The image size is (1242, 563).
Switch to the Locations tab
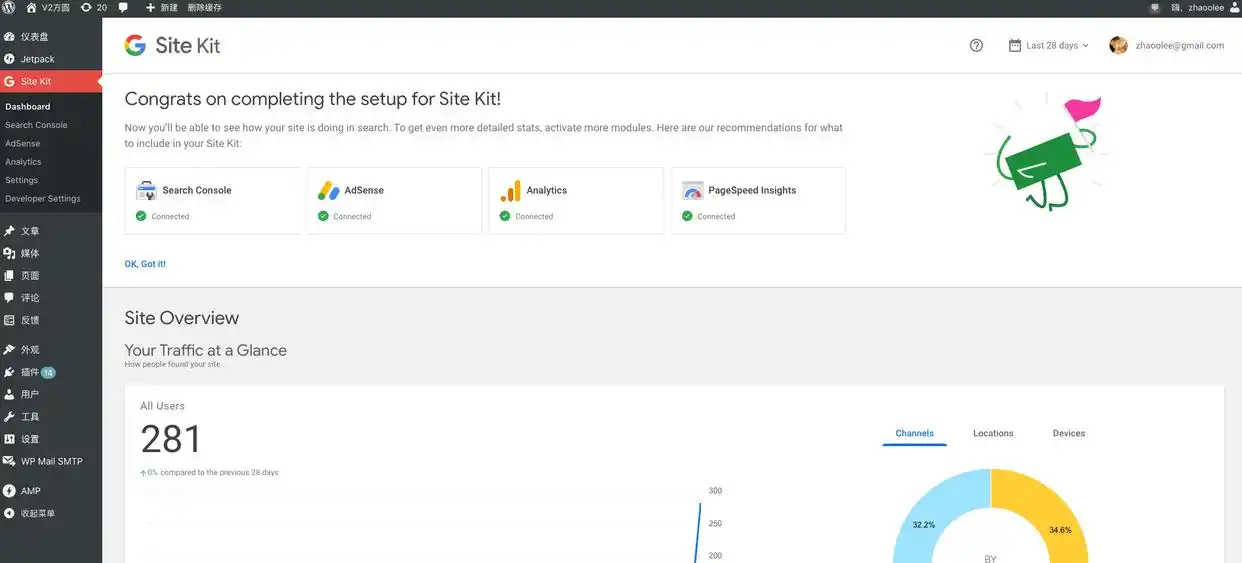pos(993,433)
